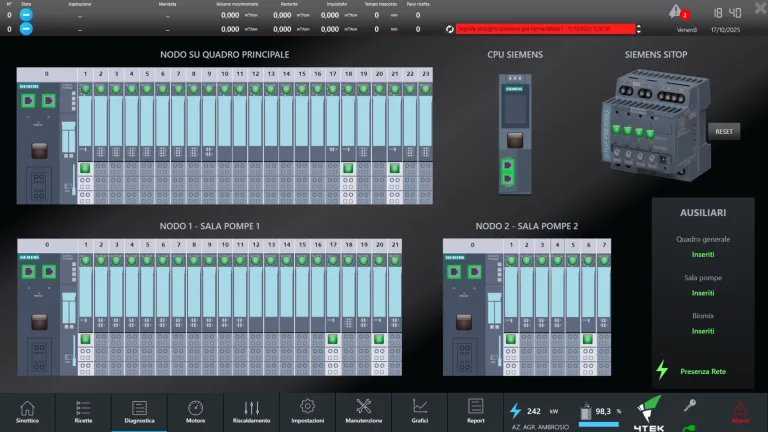Image resolution: width=768 pixels, height=432 pixels.
Task: Open Impostazioni gear settings
Action: [307, 412]
